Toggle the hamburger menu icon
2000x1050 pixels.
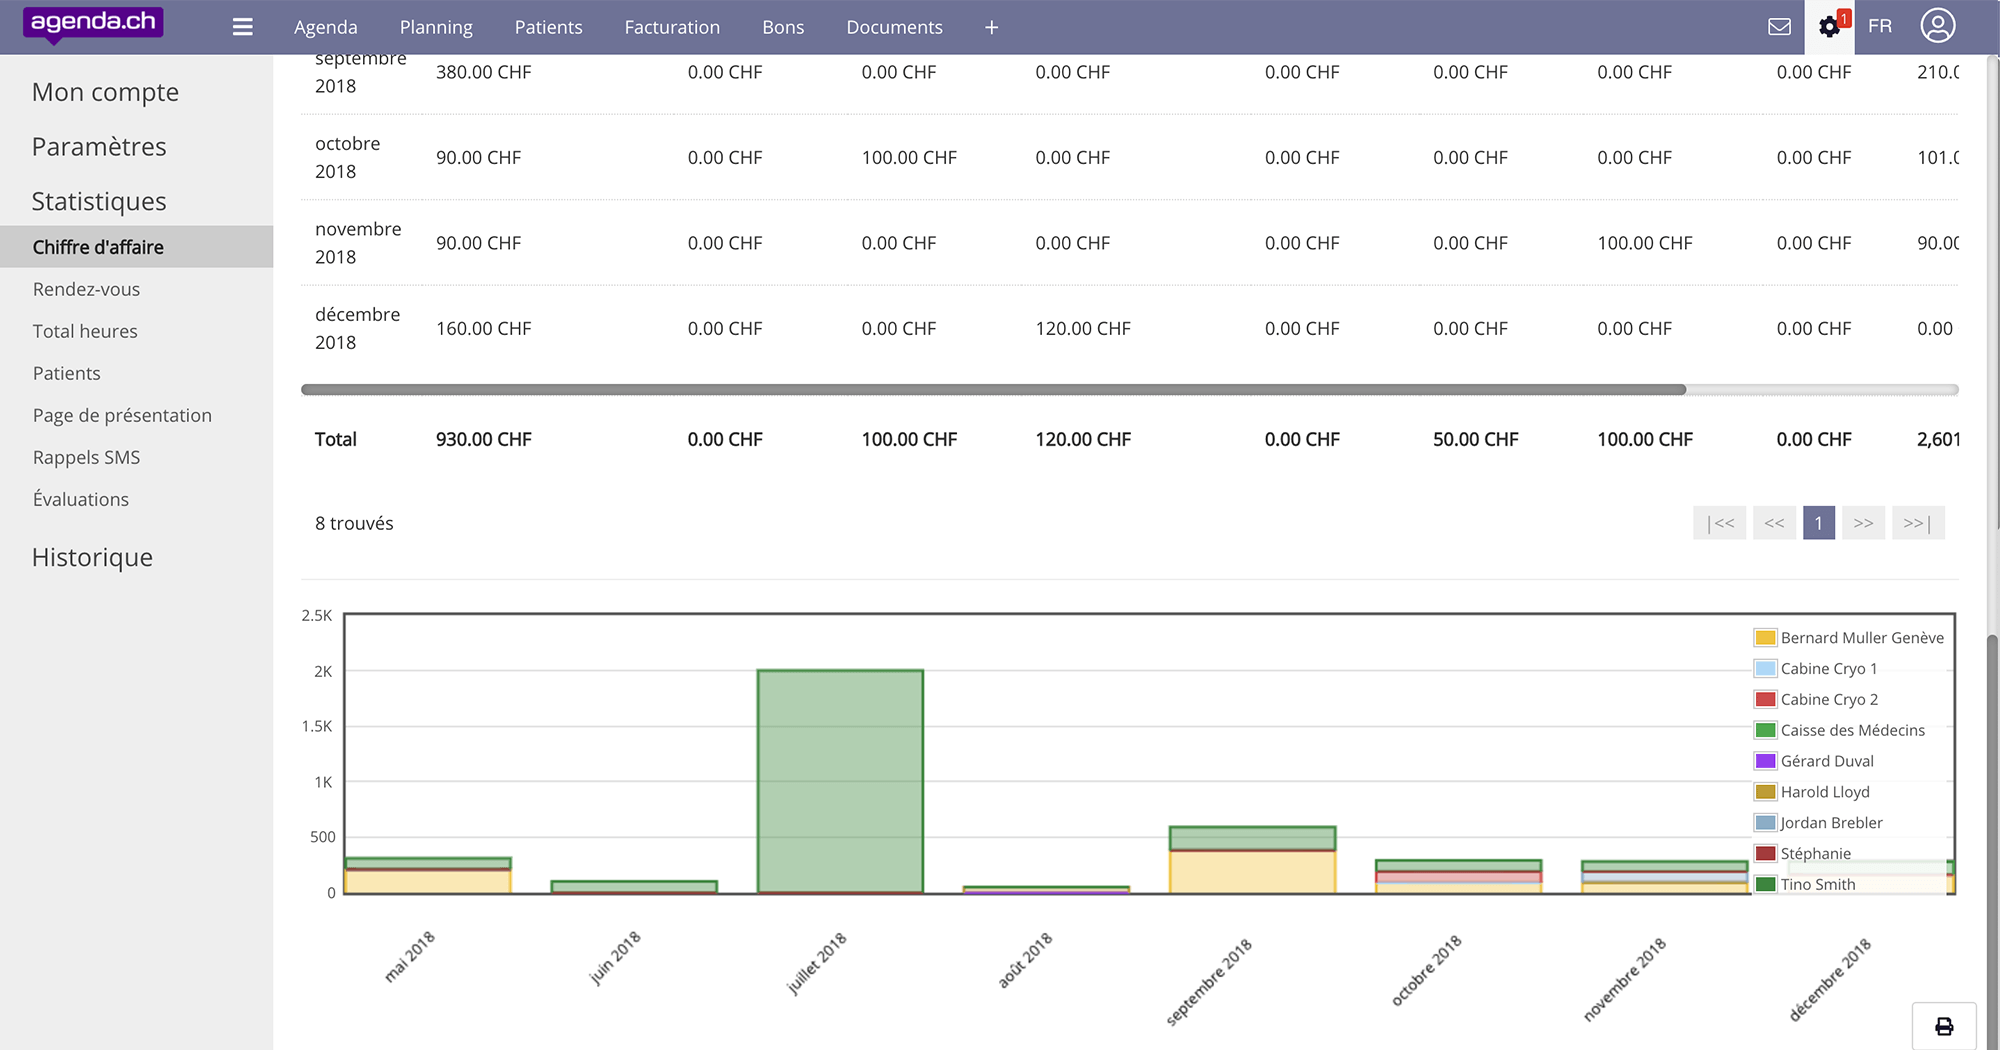[242, 27]
